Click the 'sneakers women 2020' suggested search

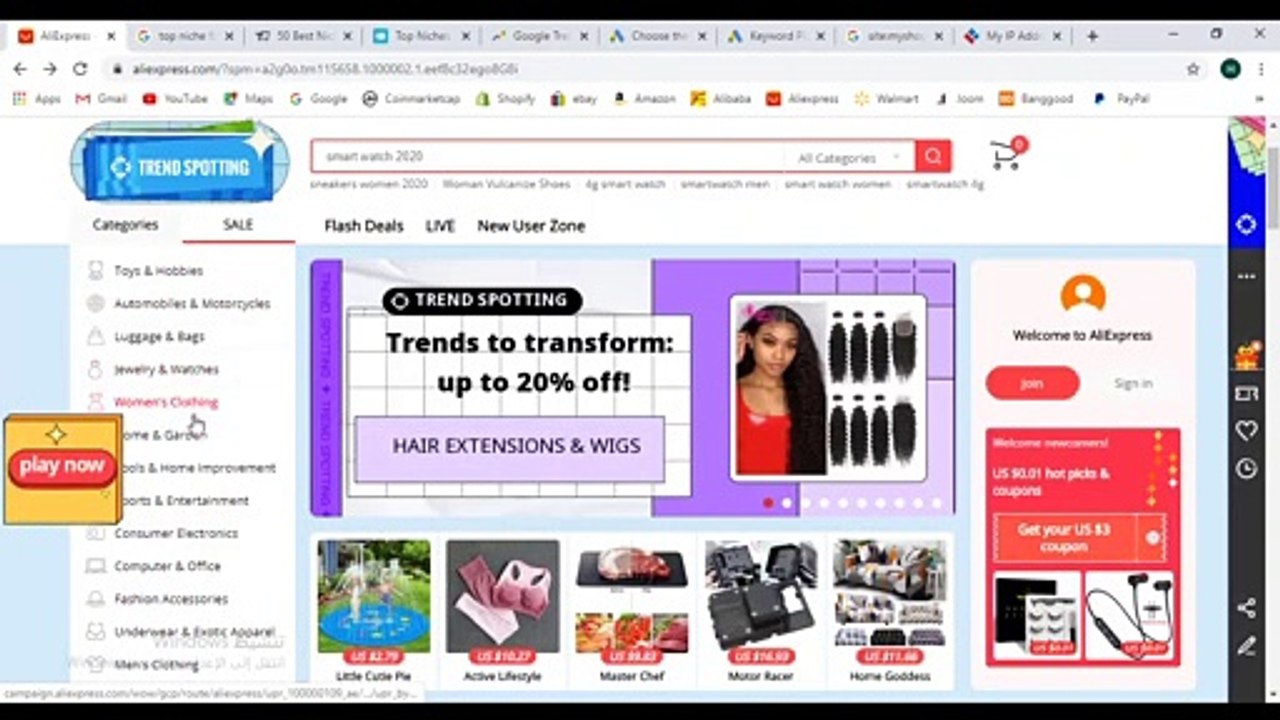[368, 184]
